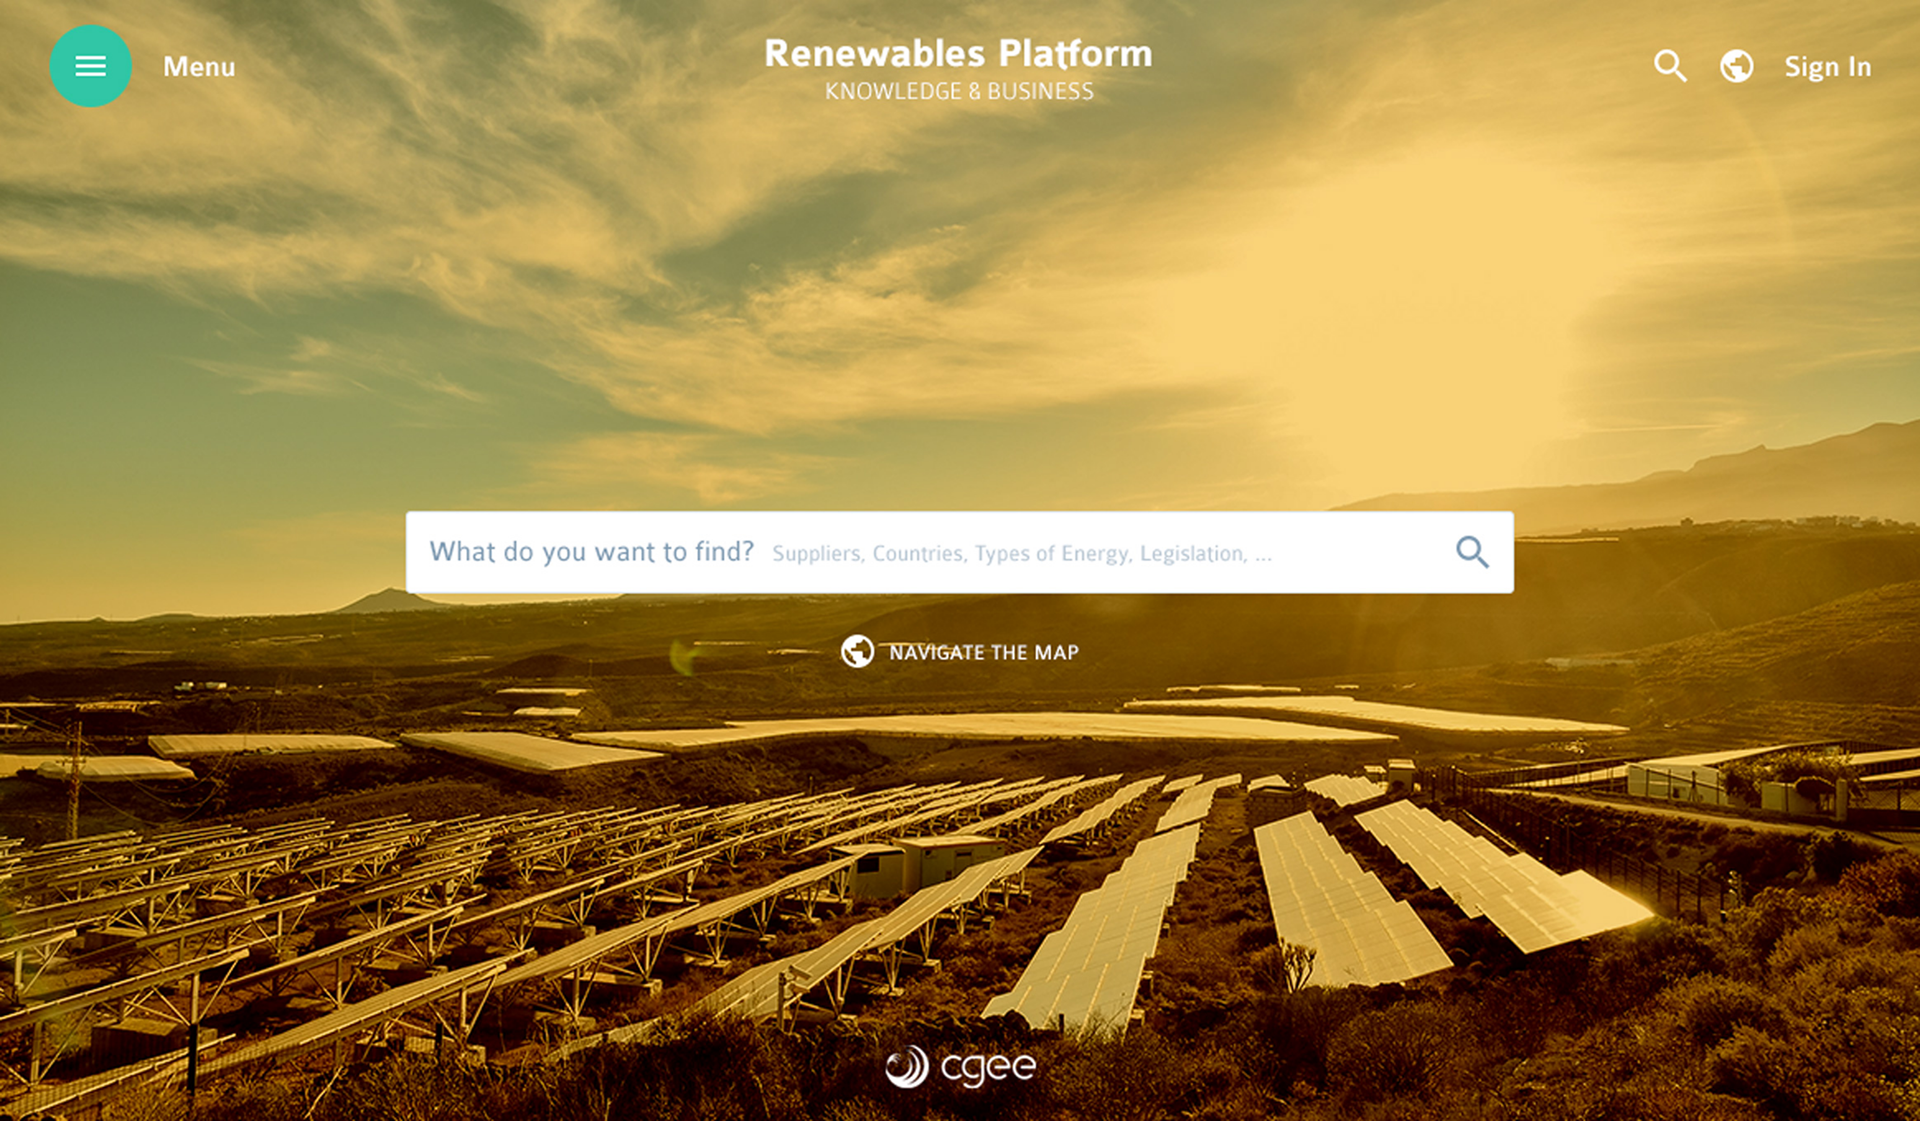The height and width of the screenshot is (1121, 1920).
Task: Click the word 'Platform' in the title
Action: [1075, 54]
